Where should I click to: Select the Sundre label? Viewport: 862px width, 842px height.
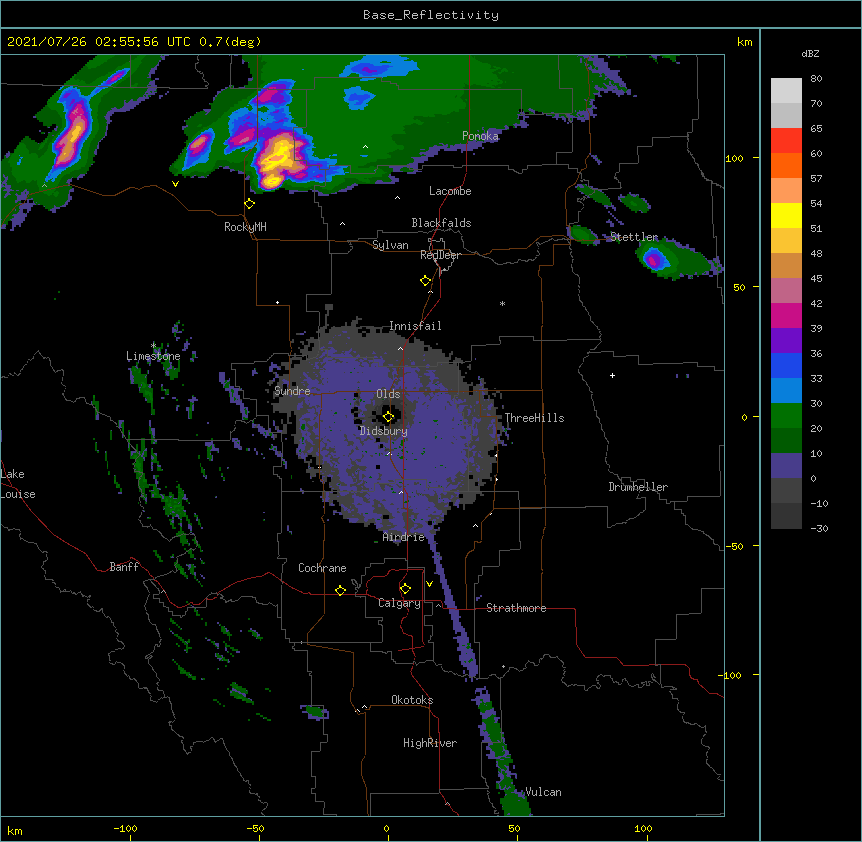coord(292,391)
